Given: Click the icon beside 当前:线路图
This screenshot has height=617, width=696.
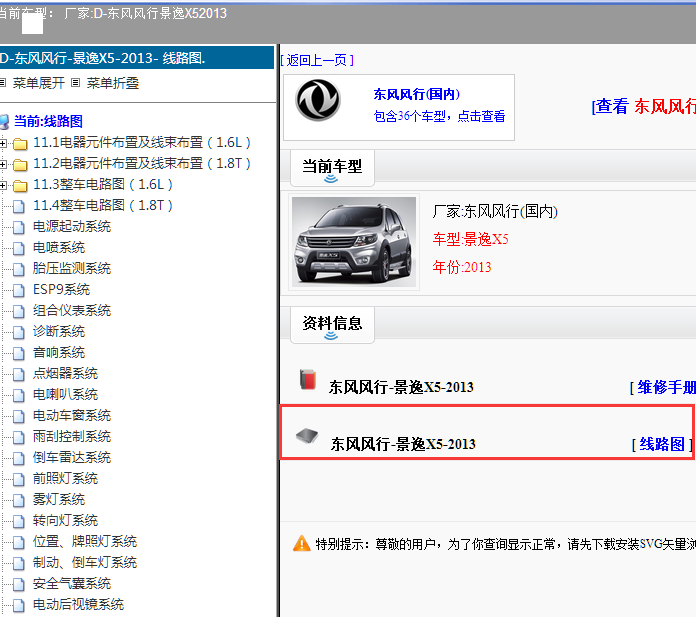Looking at the screenshot, I should coord(4,122).
